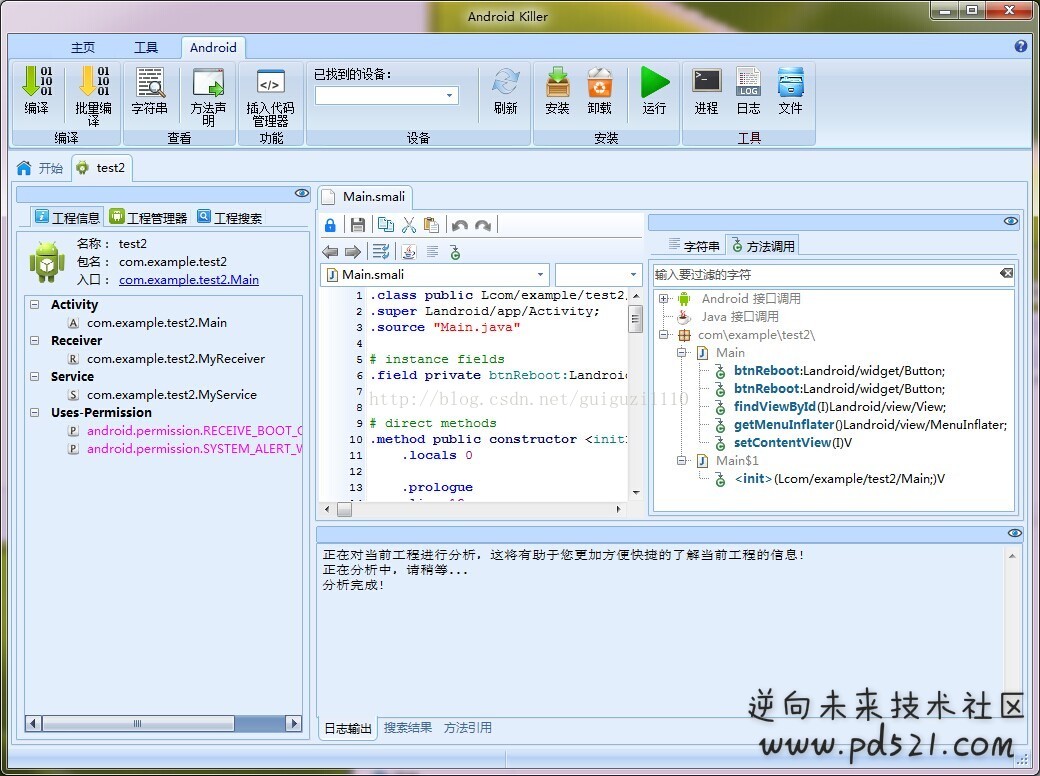Collapse the com\example\test2\ package node
Image resolution: width=1040 pixels, height=776 pixels.
(x=663, y=334)
